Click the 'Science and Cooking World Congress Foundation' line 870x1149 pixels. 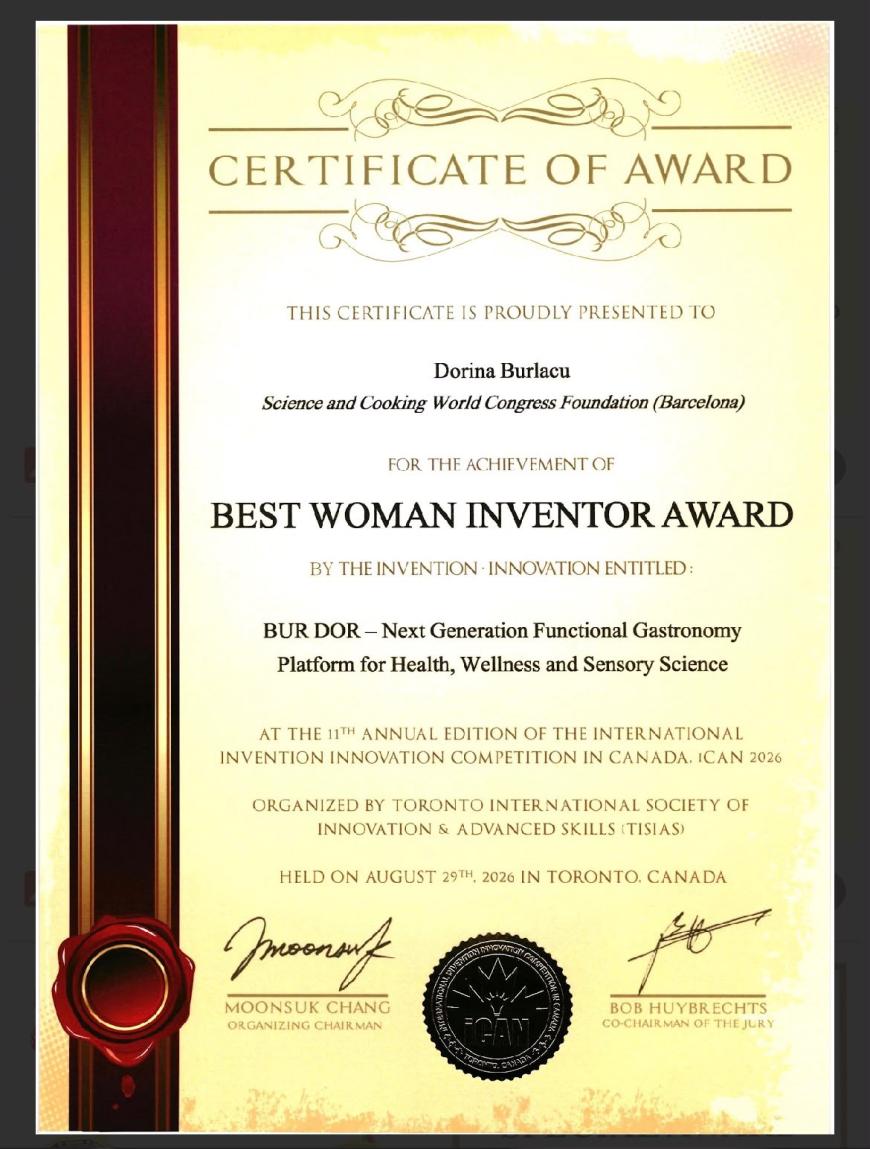(x=503, y=403)
